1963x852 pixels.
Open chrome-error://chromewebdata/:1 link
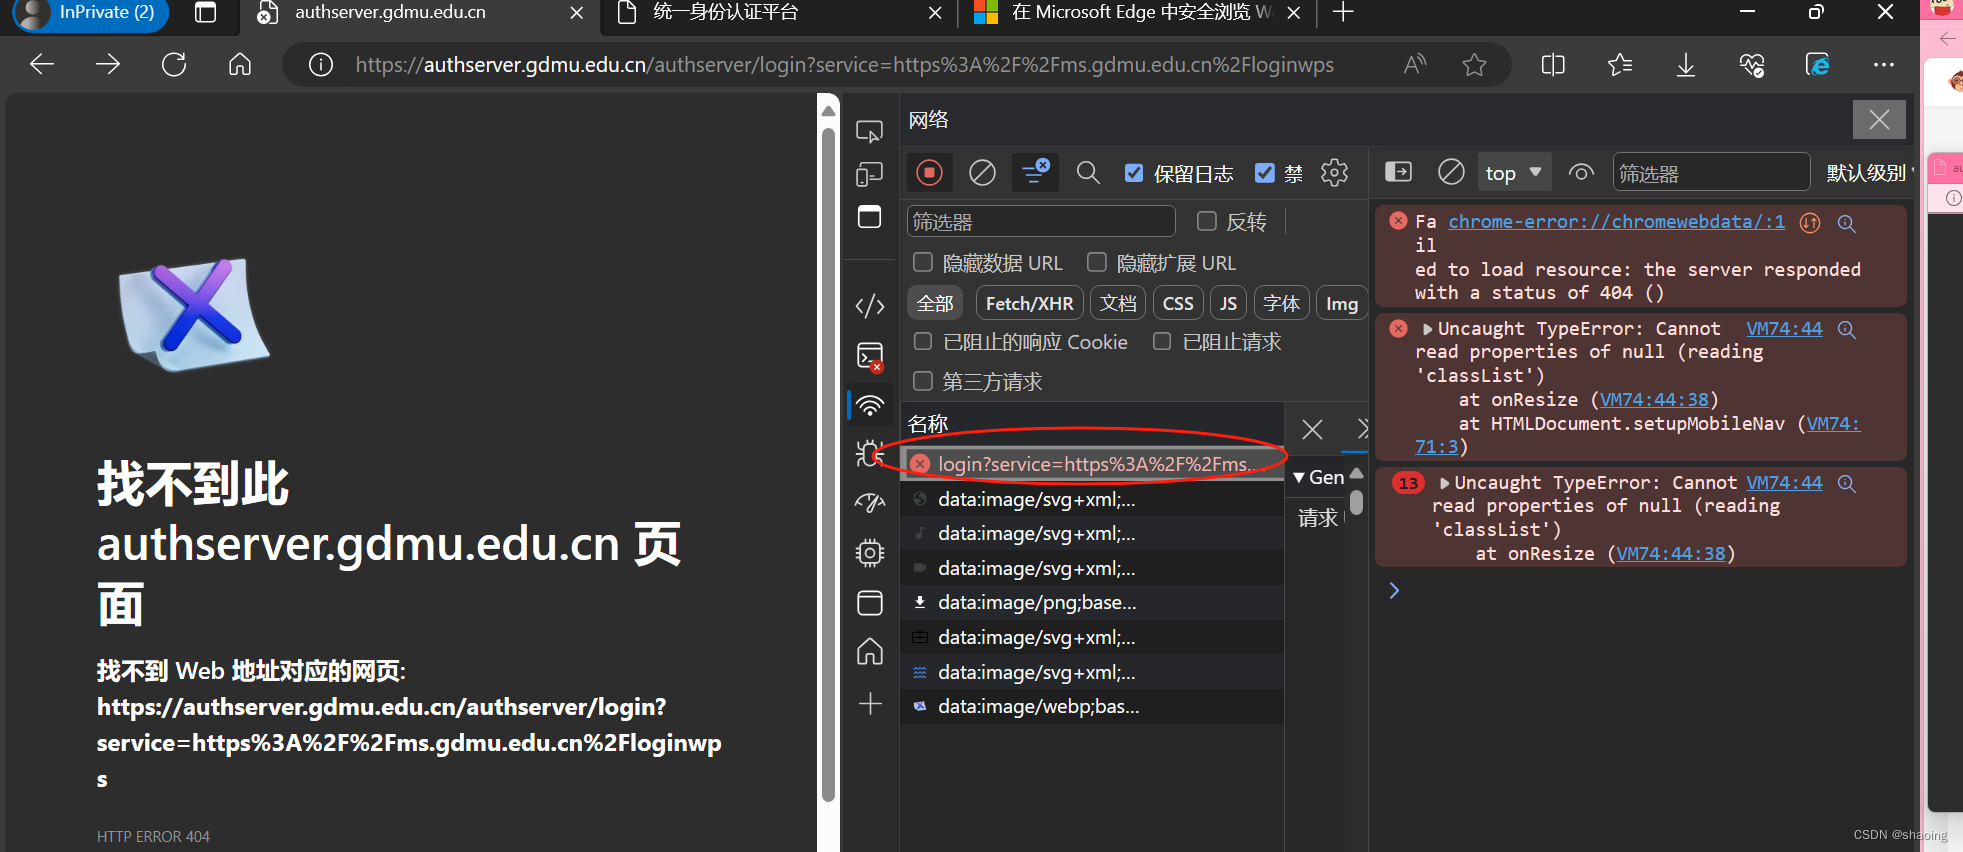(1616, 221)
